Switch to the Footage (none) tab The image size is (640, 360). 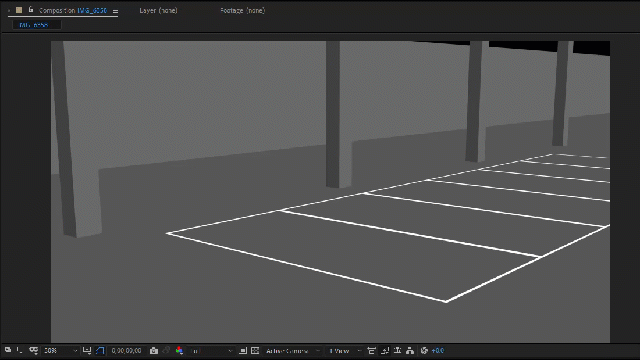point(242,11)
